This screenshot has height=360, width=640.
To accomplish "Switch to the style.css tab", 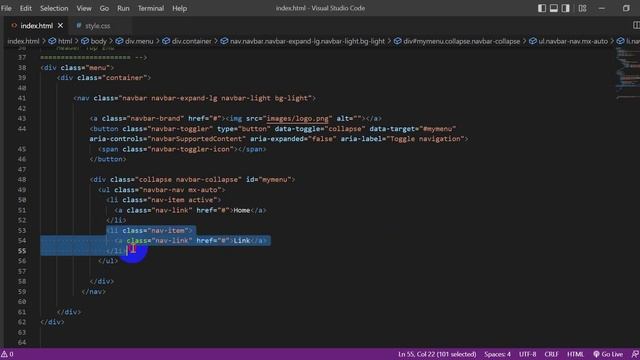I will click(x=98, y=25).
